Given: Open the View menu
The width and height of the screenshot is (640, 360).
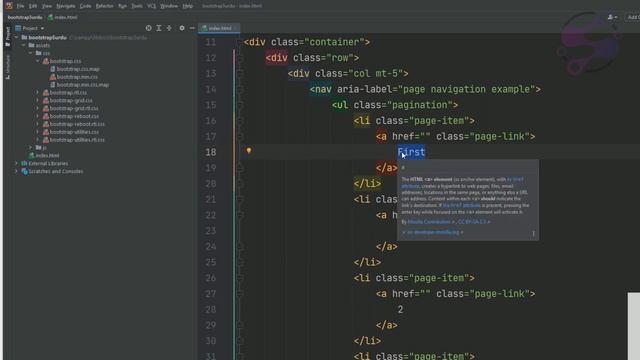Looking at the screenshot, I should tap(47, 6).
